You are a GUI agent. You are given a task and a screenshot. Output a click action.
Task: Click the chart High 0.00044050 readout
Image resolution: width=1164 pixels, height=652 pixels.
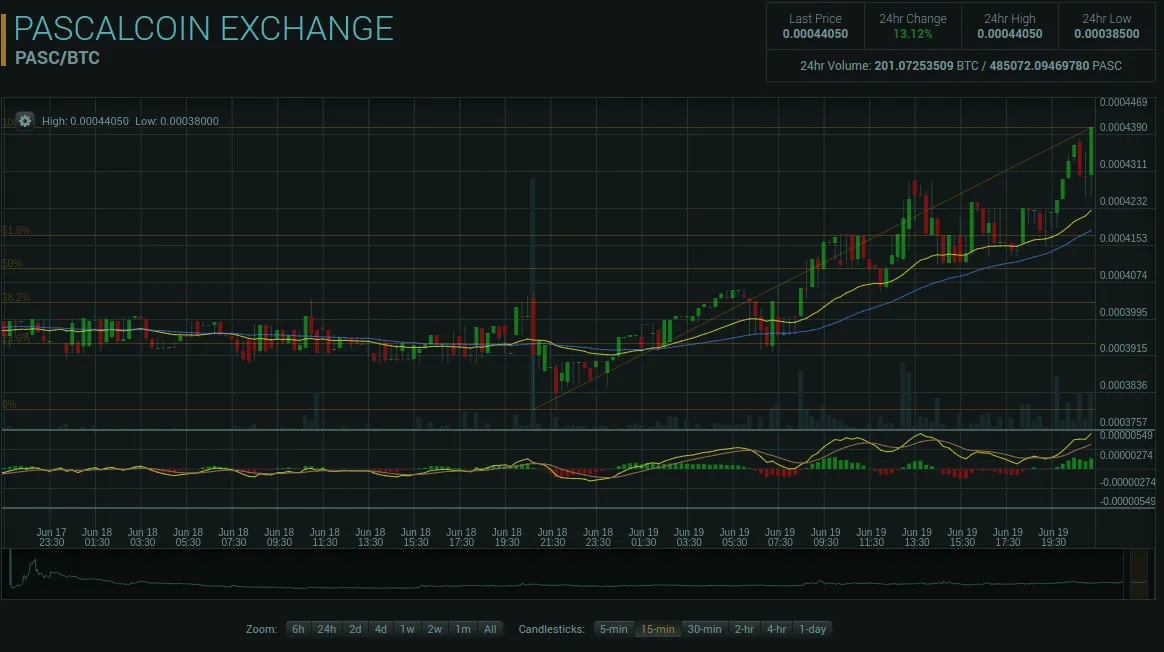(85, 121)
